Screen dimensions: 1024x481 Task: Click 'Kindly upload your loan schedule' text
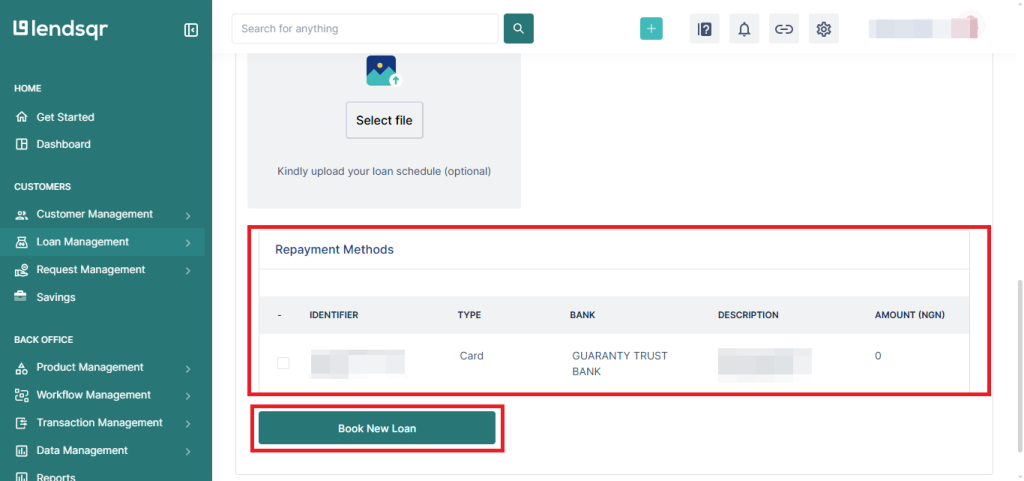coord(384,172)
